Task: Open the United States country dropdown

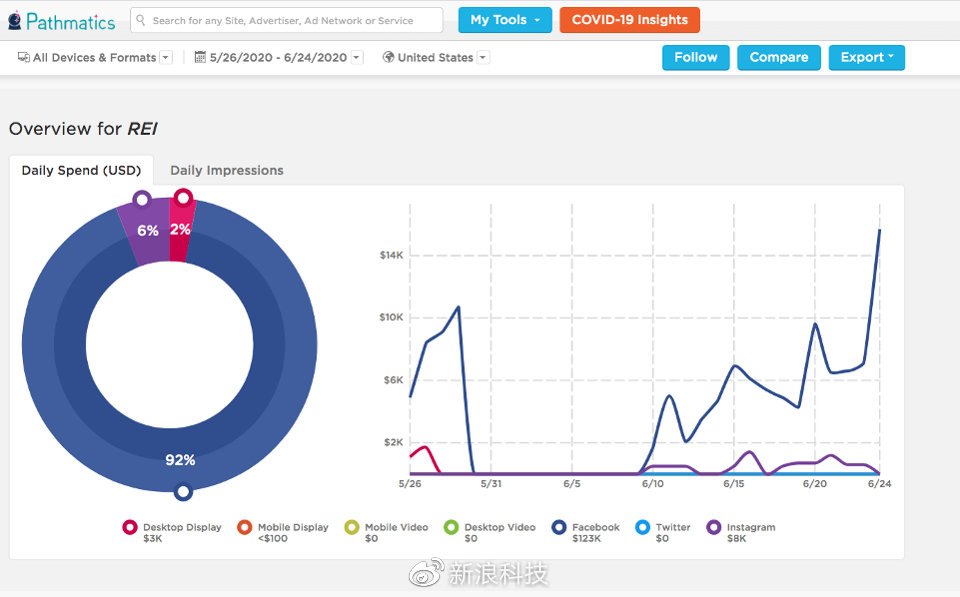Action: coord(483,58)
